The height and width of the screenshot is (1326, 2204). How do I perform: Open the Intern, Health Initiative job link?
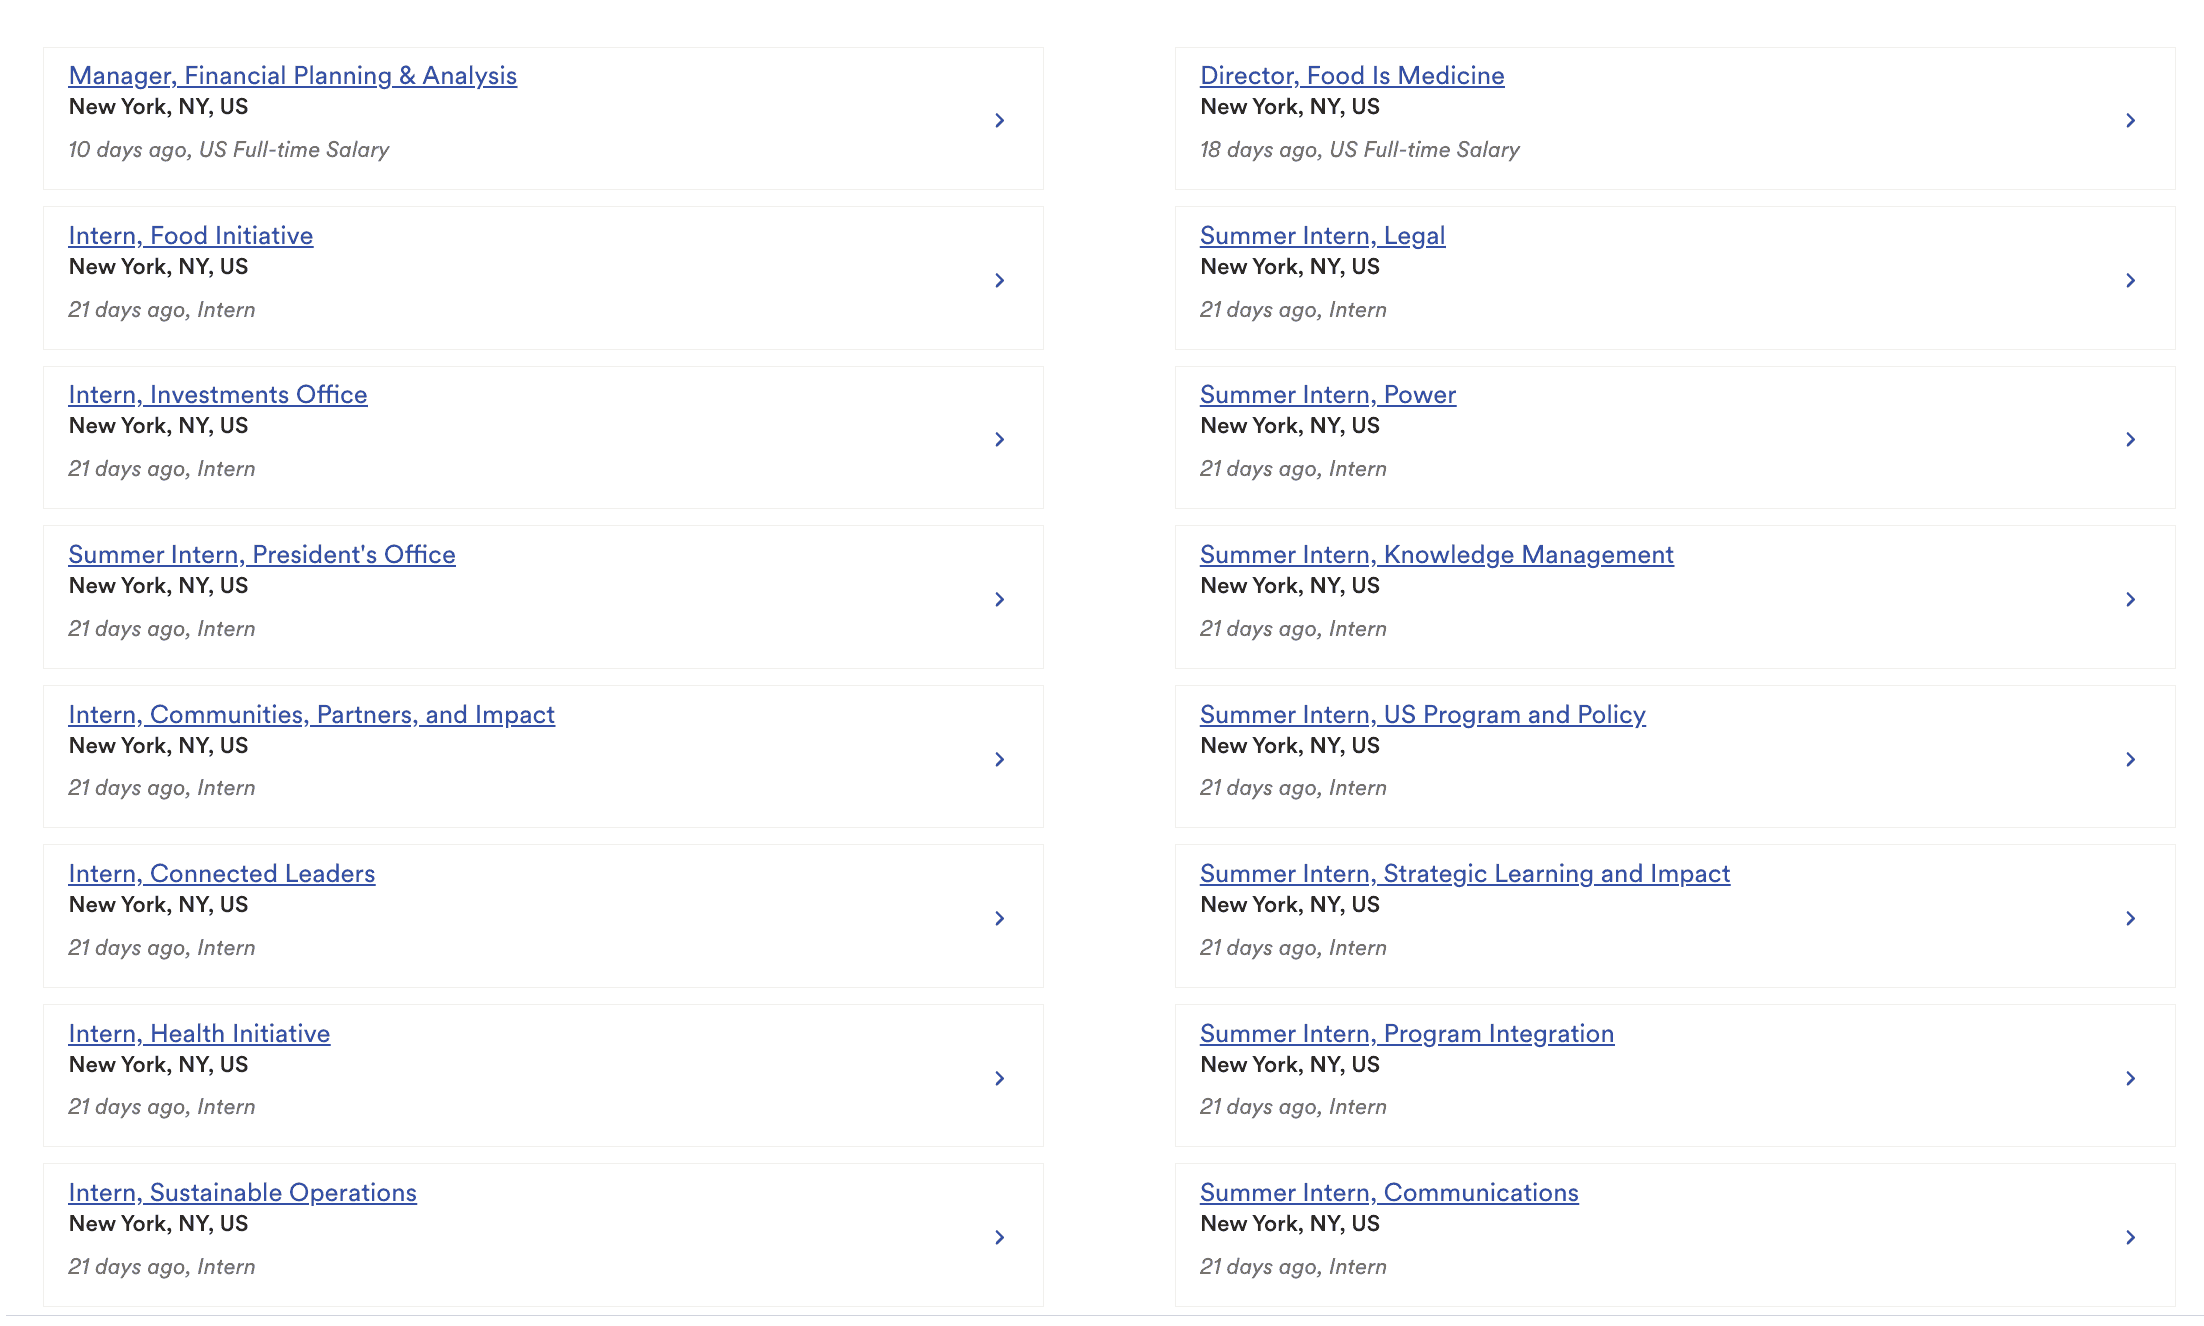coord(199,1033)
